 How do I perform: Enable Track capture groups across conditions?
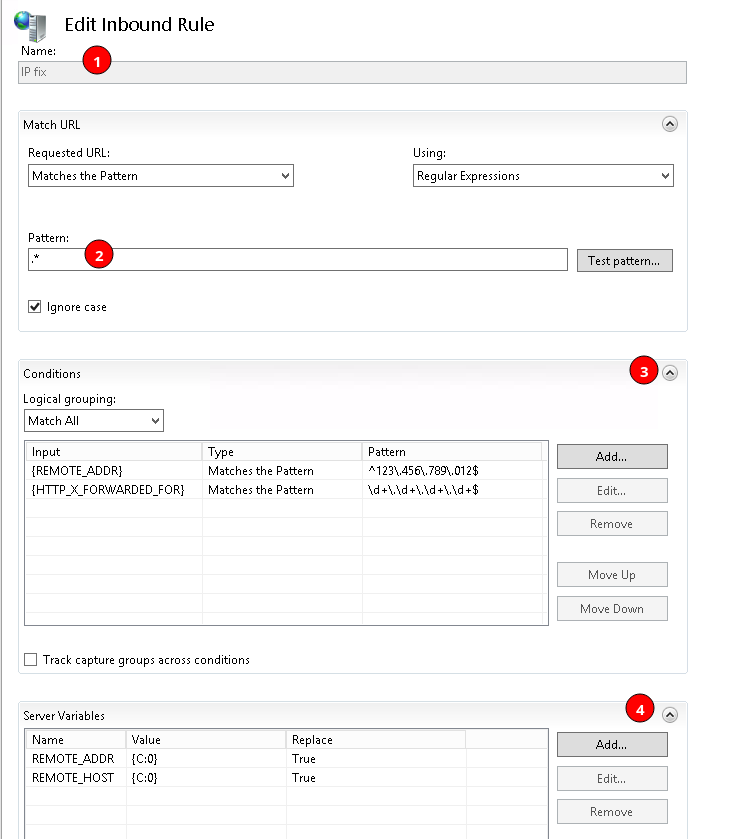coord(31,660)
